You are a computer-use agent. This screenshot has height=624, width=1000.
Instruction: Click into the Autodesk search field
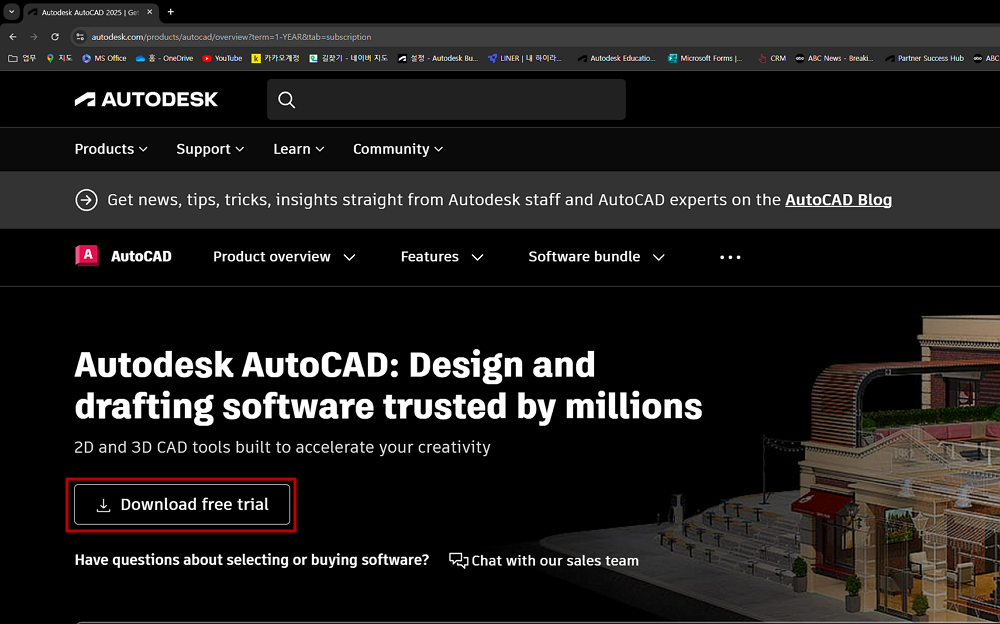pyautogui.click(x=446, y=100)
